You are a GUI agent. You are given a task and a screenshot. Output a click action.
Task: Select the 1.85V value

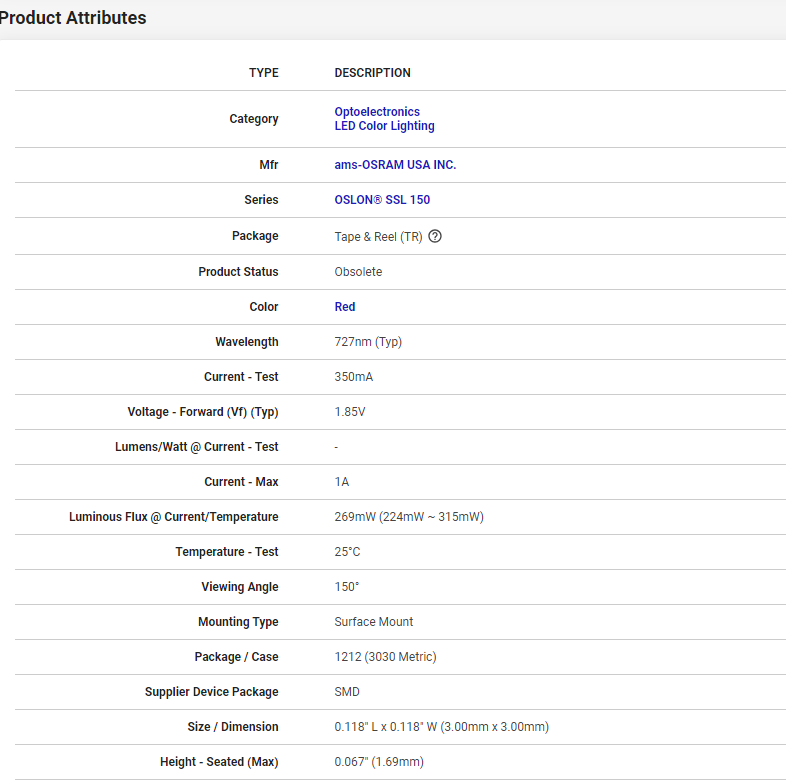pos(350,412)
